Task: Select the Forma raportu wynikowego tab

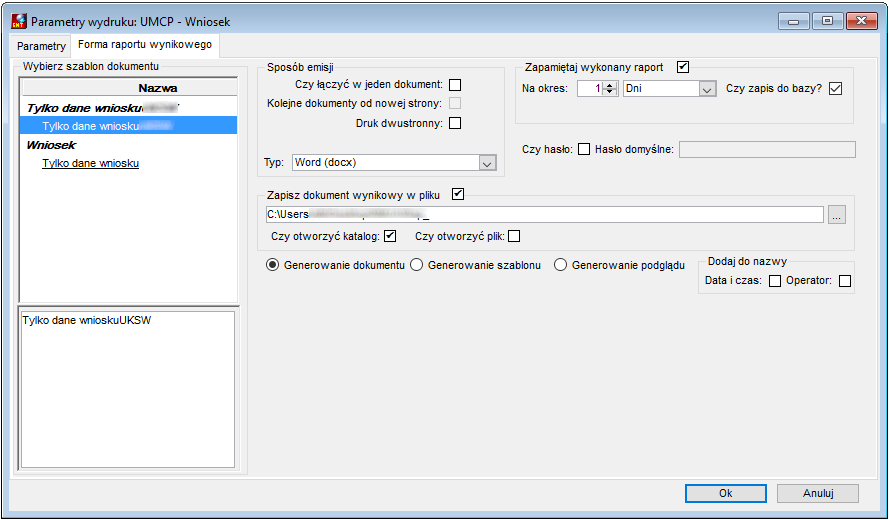Action: pos(145,45)
